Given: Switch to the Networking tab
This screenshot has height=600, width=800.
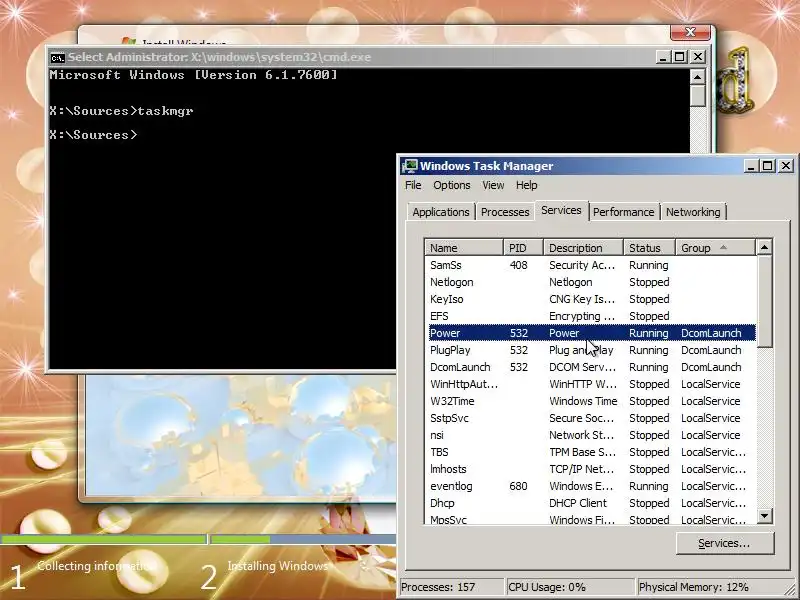Looking at the screenshot, I should point(693,212).
